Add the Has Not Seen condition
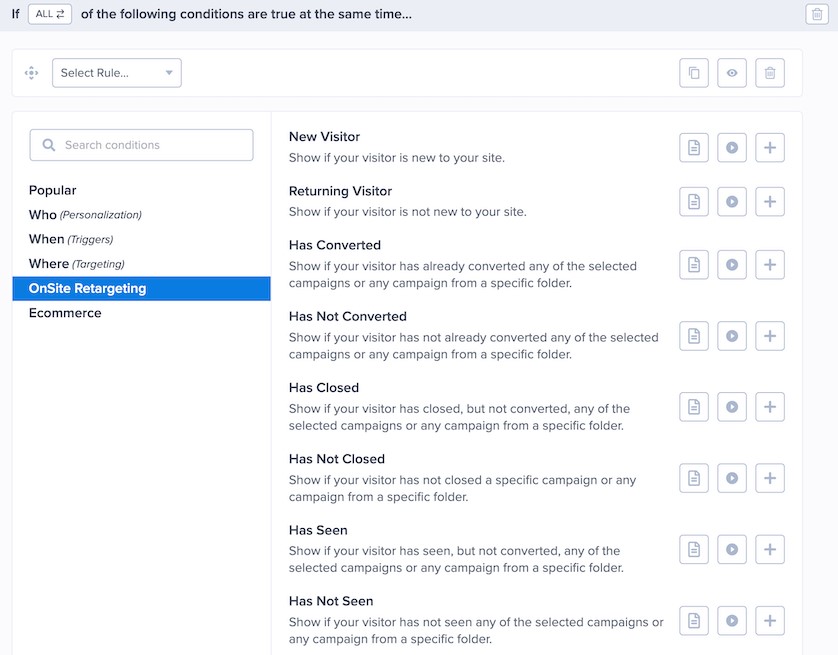 pos(770,620)
